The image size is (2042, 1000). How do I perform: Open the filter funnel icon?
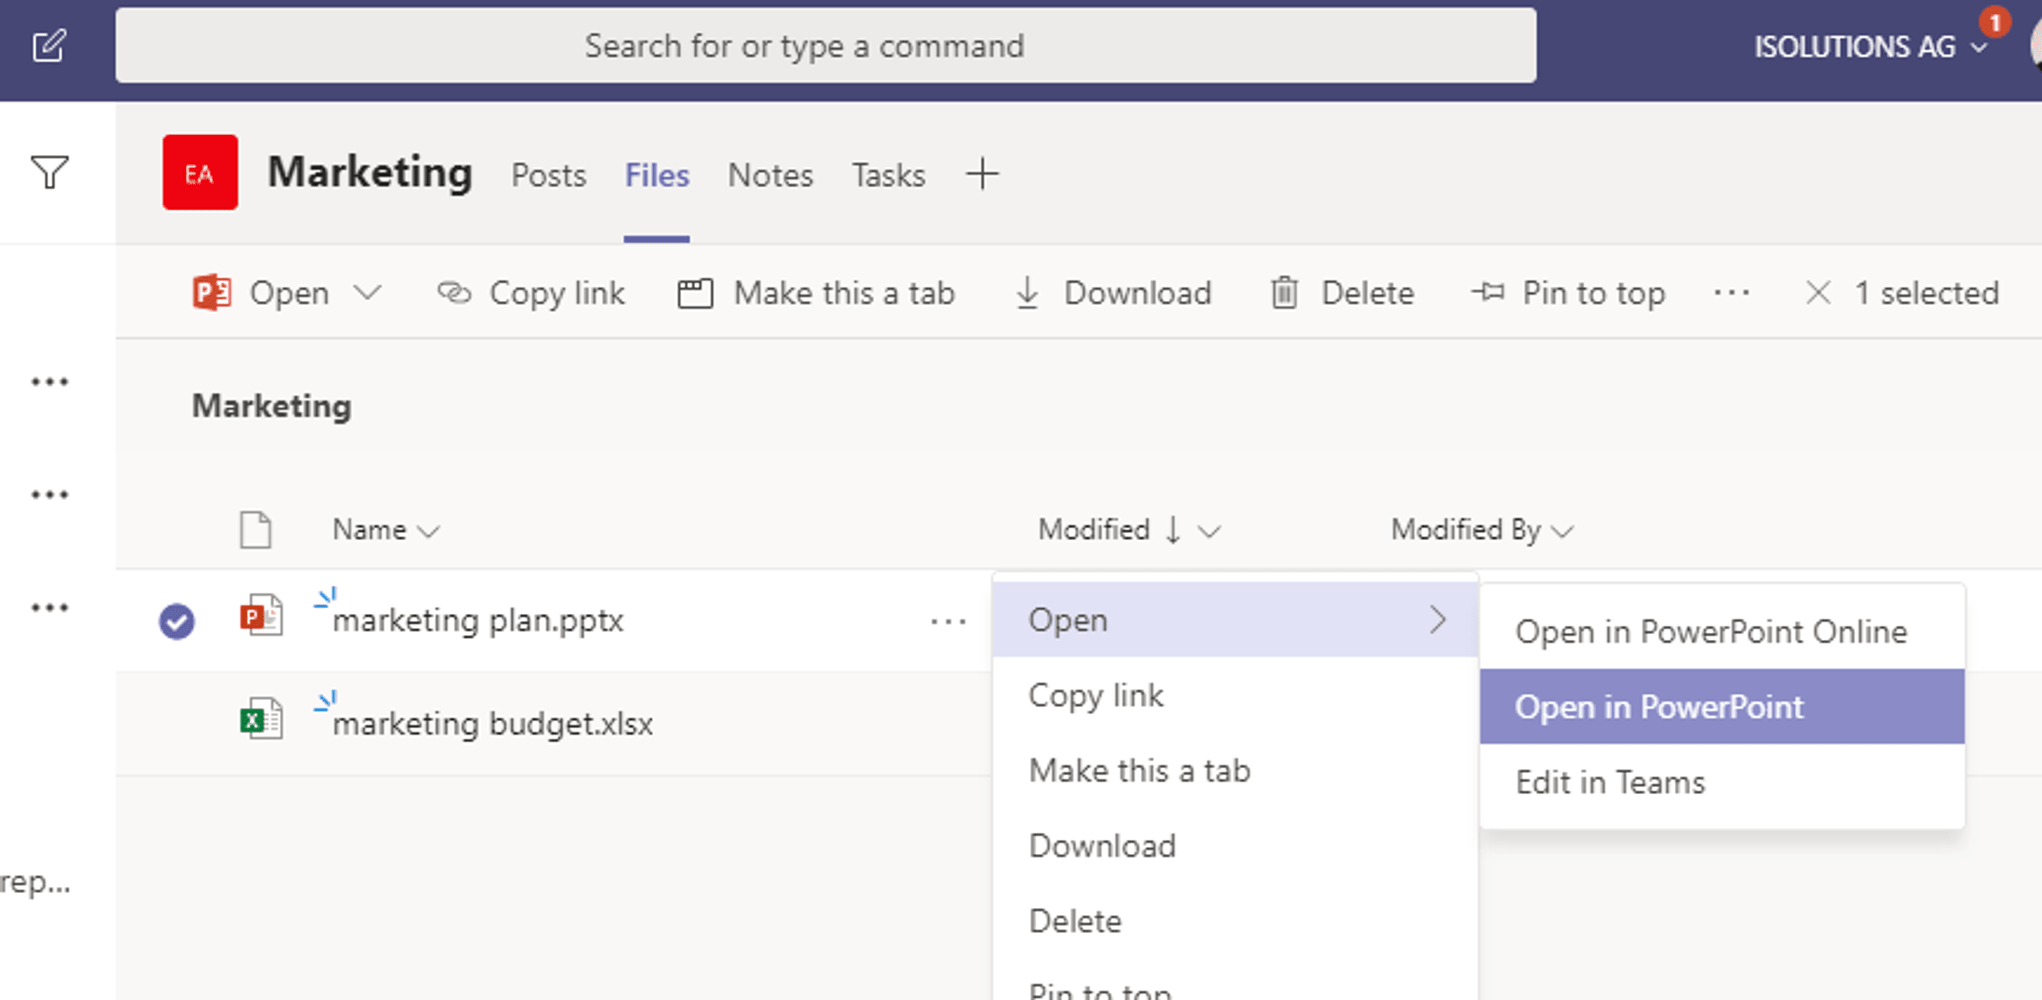(49, 172)
